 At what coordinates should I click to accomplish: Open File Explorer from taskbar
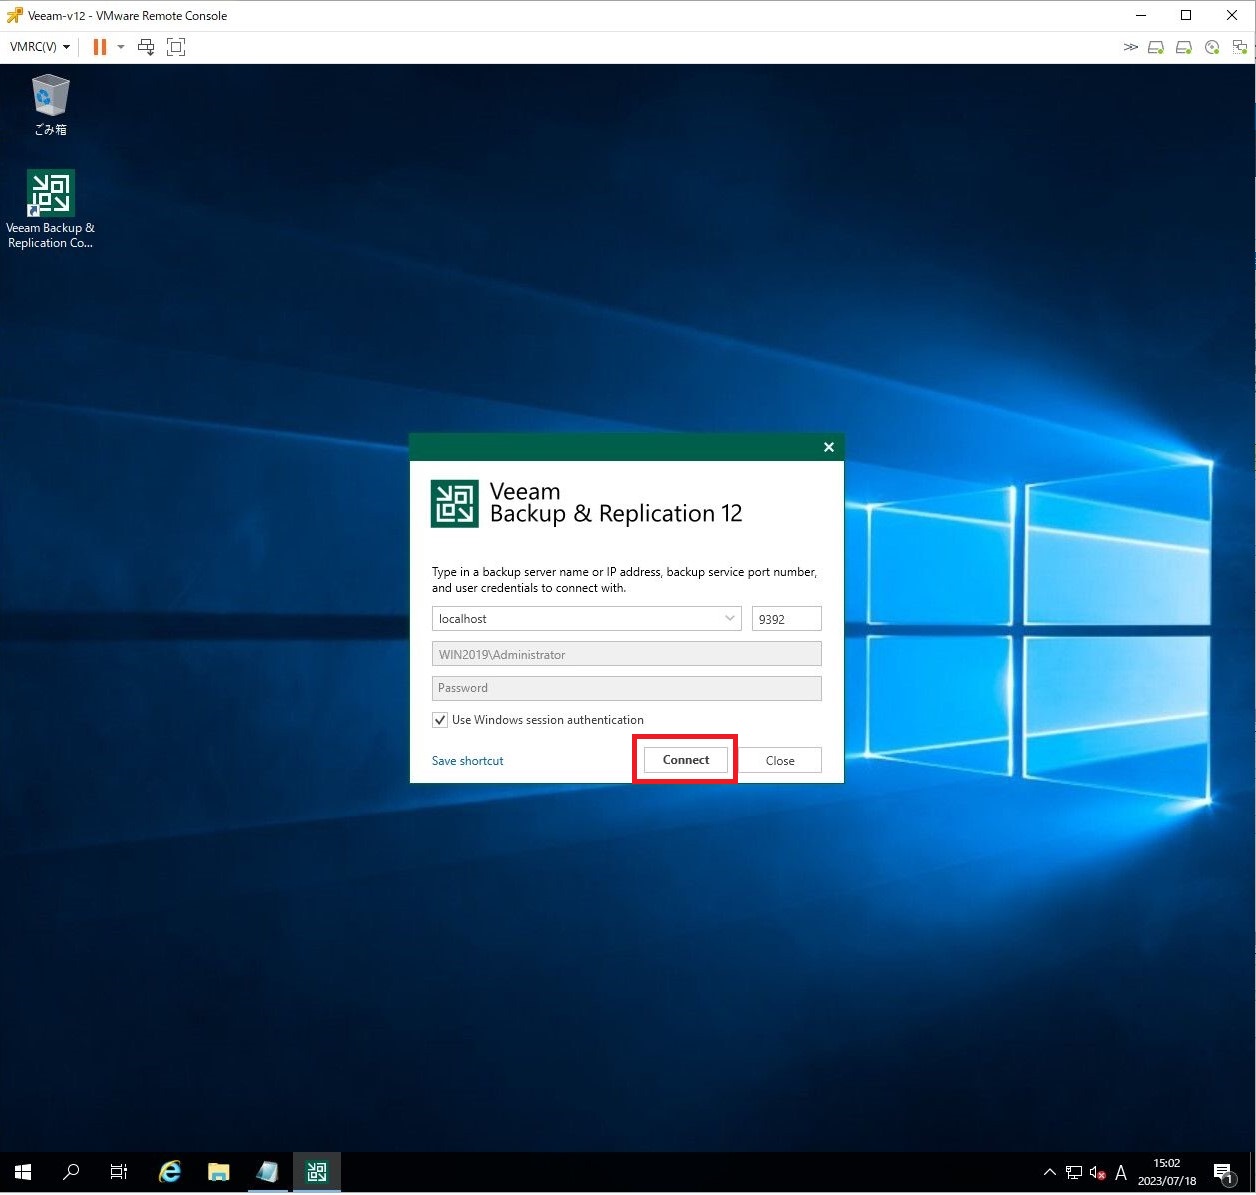click(x=218, y=1172)
